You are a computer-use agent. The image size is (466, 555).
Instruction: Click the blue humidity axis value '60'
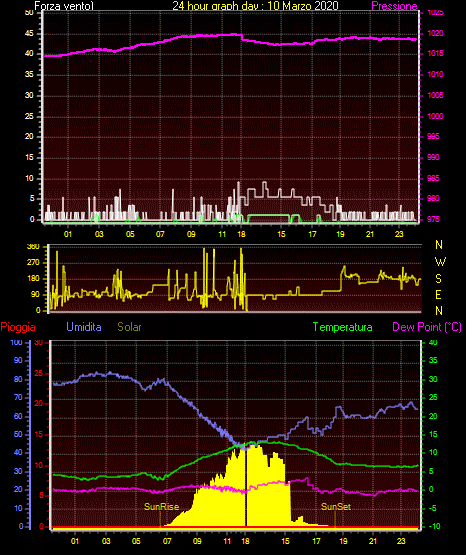click(x=18, y=416)
